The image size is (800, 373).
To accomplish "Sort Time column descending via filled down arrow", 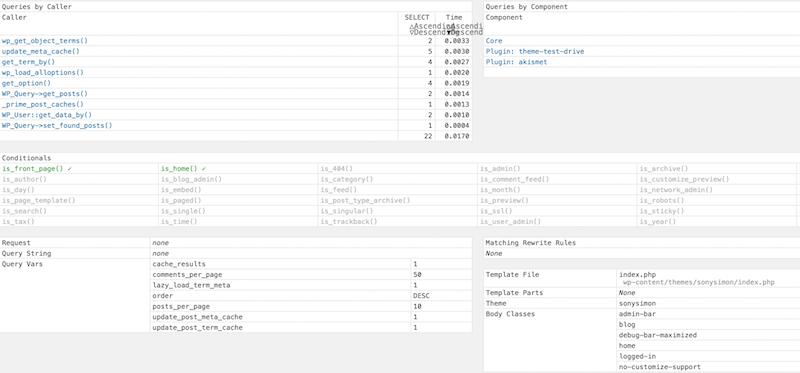I will (449, 33).
